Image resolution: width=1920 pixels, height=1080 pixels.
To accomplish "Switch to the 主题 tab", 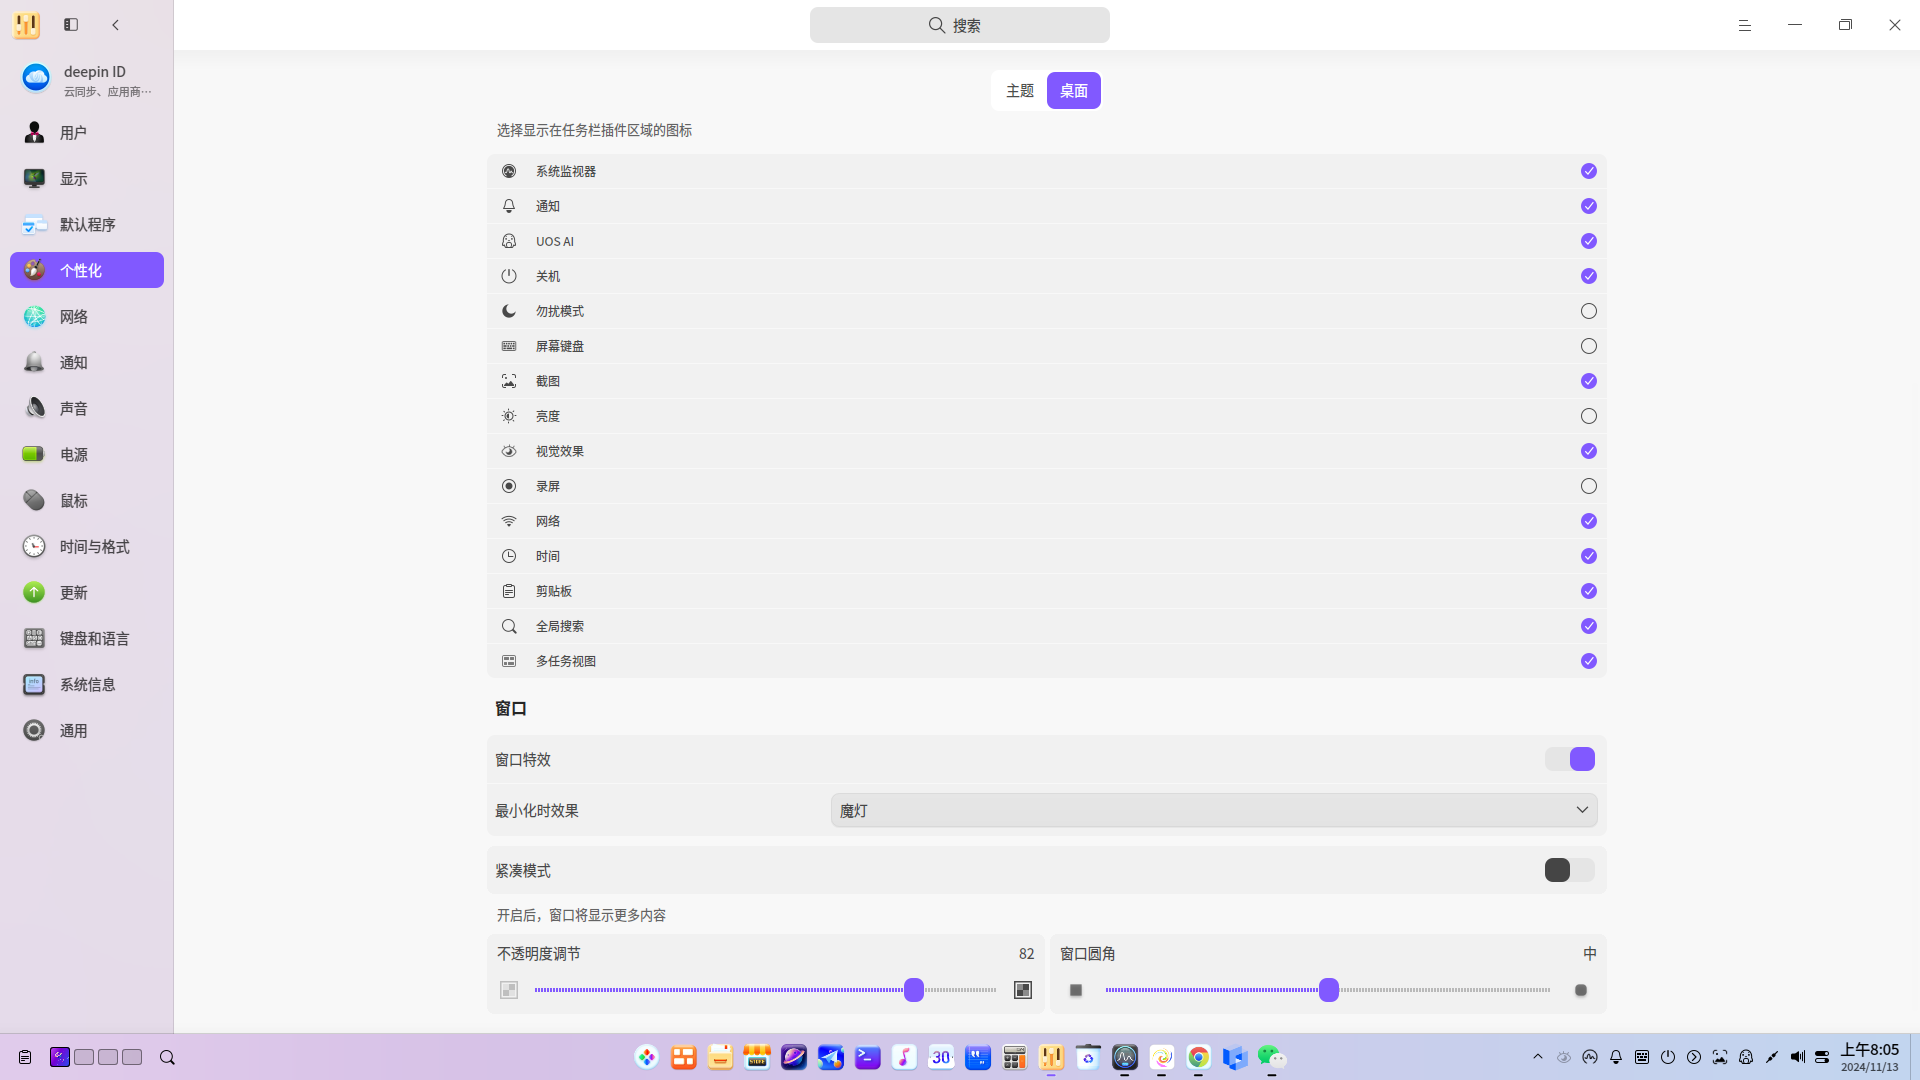I will [x=1020, y=91].
